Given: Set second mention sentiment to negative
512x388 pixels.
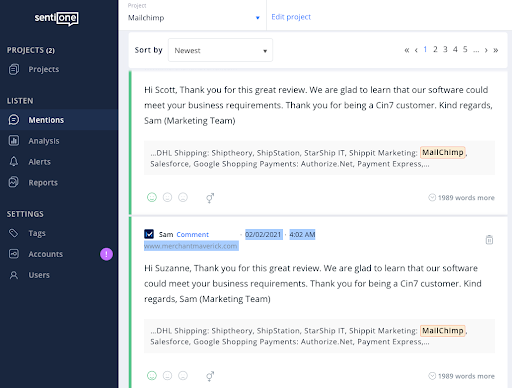Looking at the screenshot, I should pos(183,376).
